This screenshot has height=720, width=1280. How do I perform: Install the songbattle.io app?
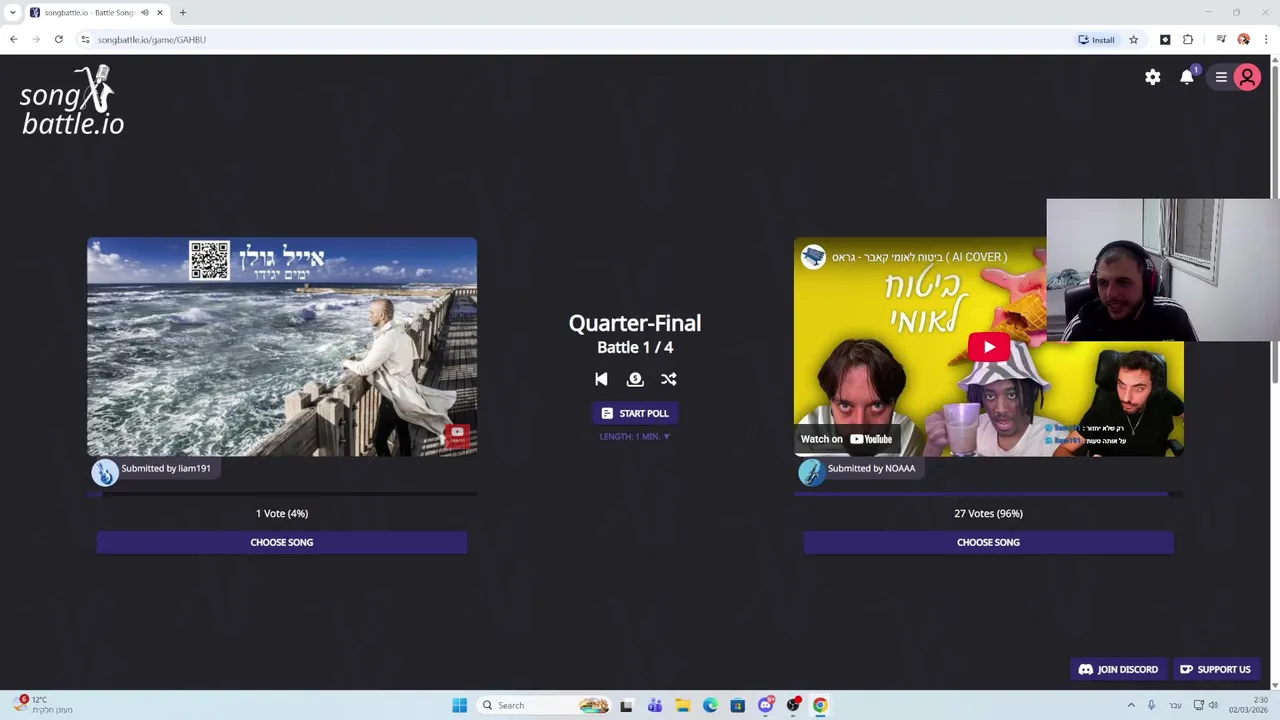[1096, 40]
